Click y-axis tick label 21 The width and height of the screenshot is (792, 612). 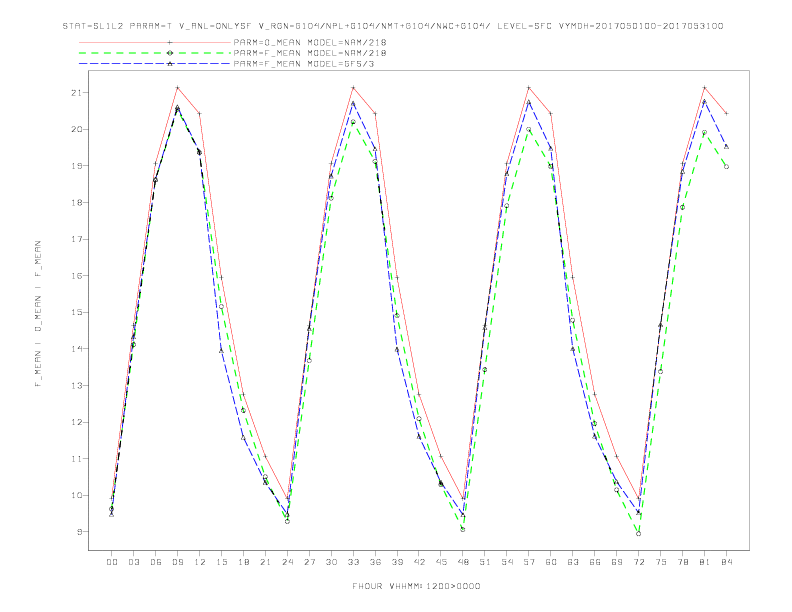pos(76,92)
